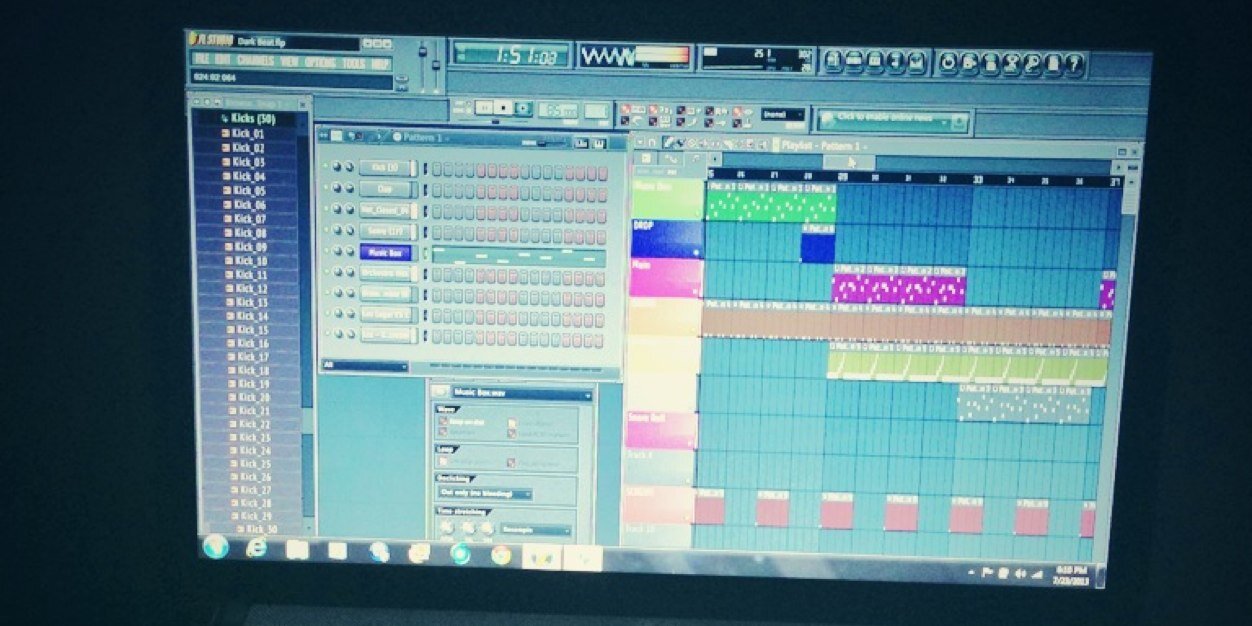Open Internet Explorer from the taskbar
This screenshot has height=626, width=1252.
[257, 548]
